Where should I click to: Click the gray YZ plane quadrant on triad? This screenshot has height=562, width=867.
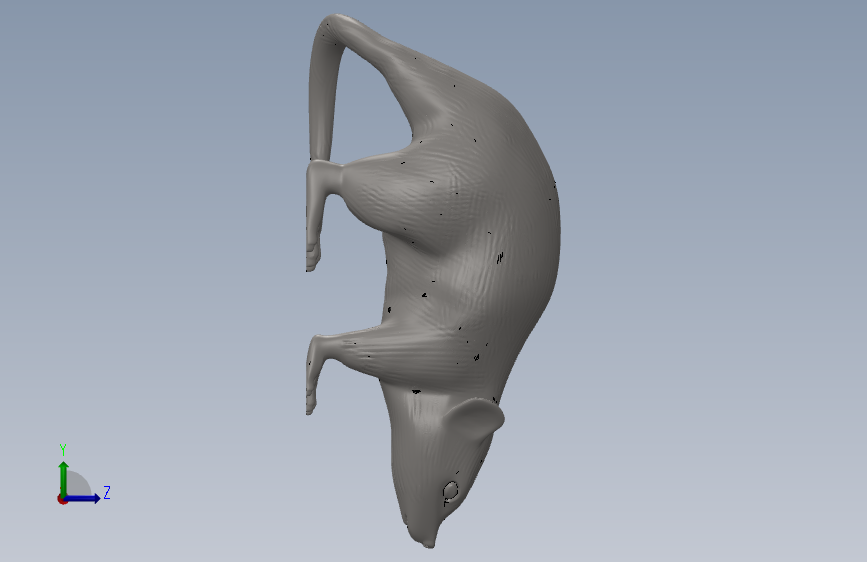tap(77, 484)
